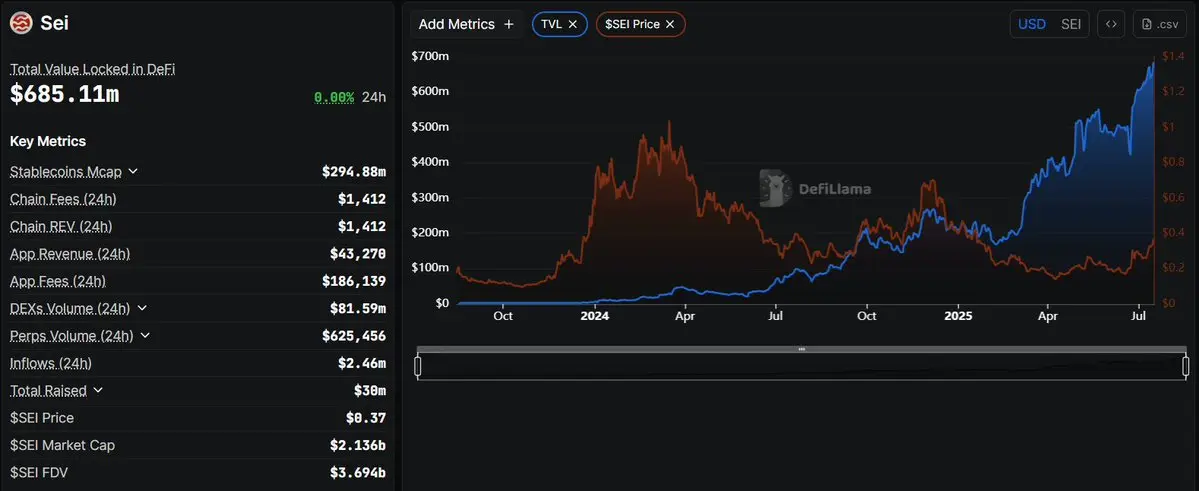Click Total Value Locked in DeFi label
This screenshot has width=1199, height=491.
click(x=93, y=69)
